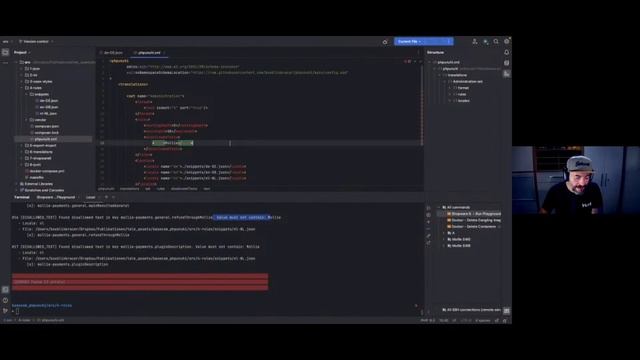Select All commands in command list
This screenshot has height=360, width=640.
pyautogui.click(x=456, y=207)
